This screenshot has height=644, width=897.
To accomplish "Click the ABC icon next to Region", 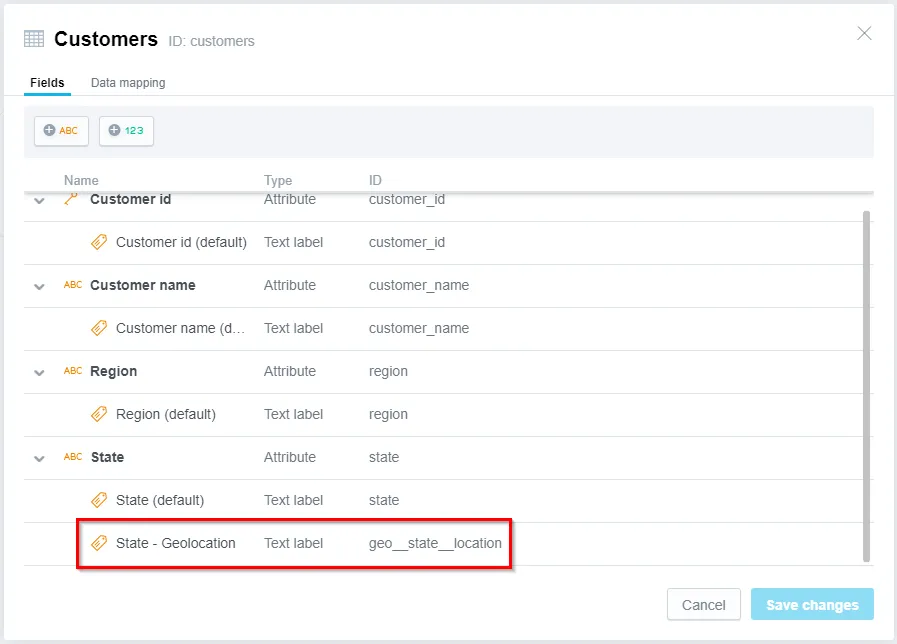I will [x=71, y=371].
